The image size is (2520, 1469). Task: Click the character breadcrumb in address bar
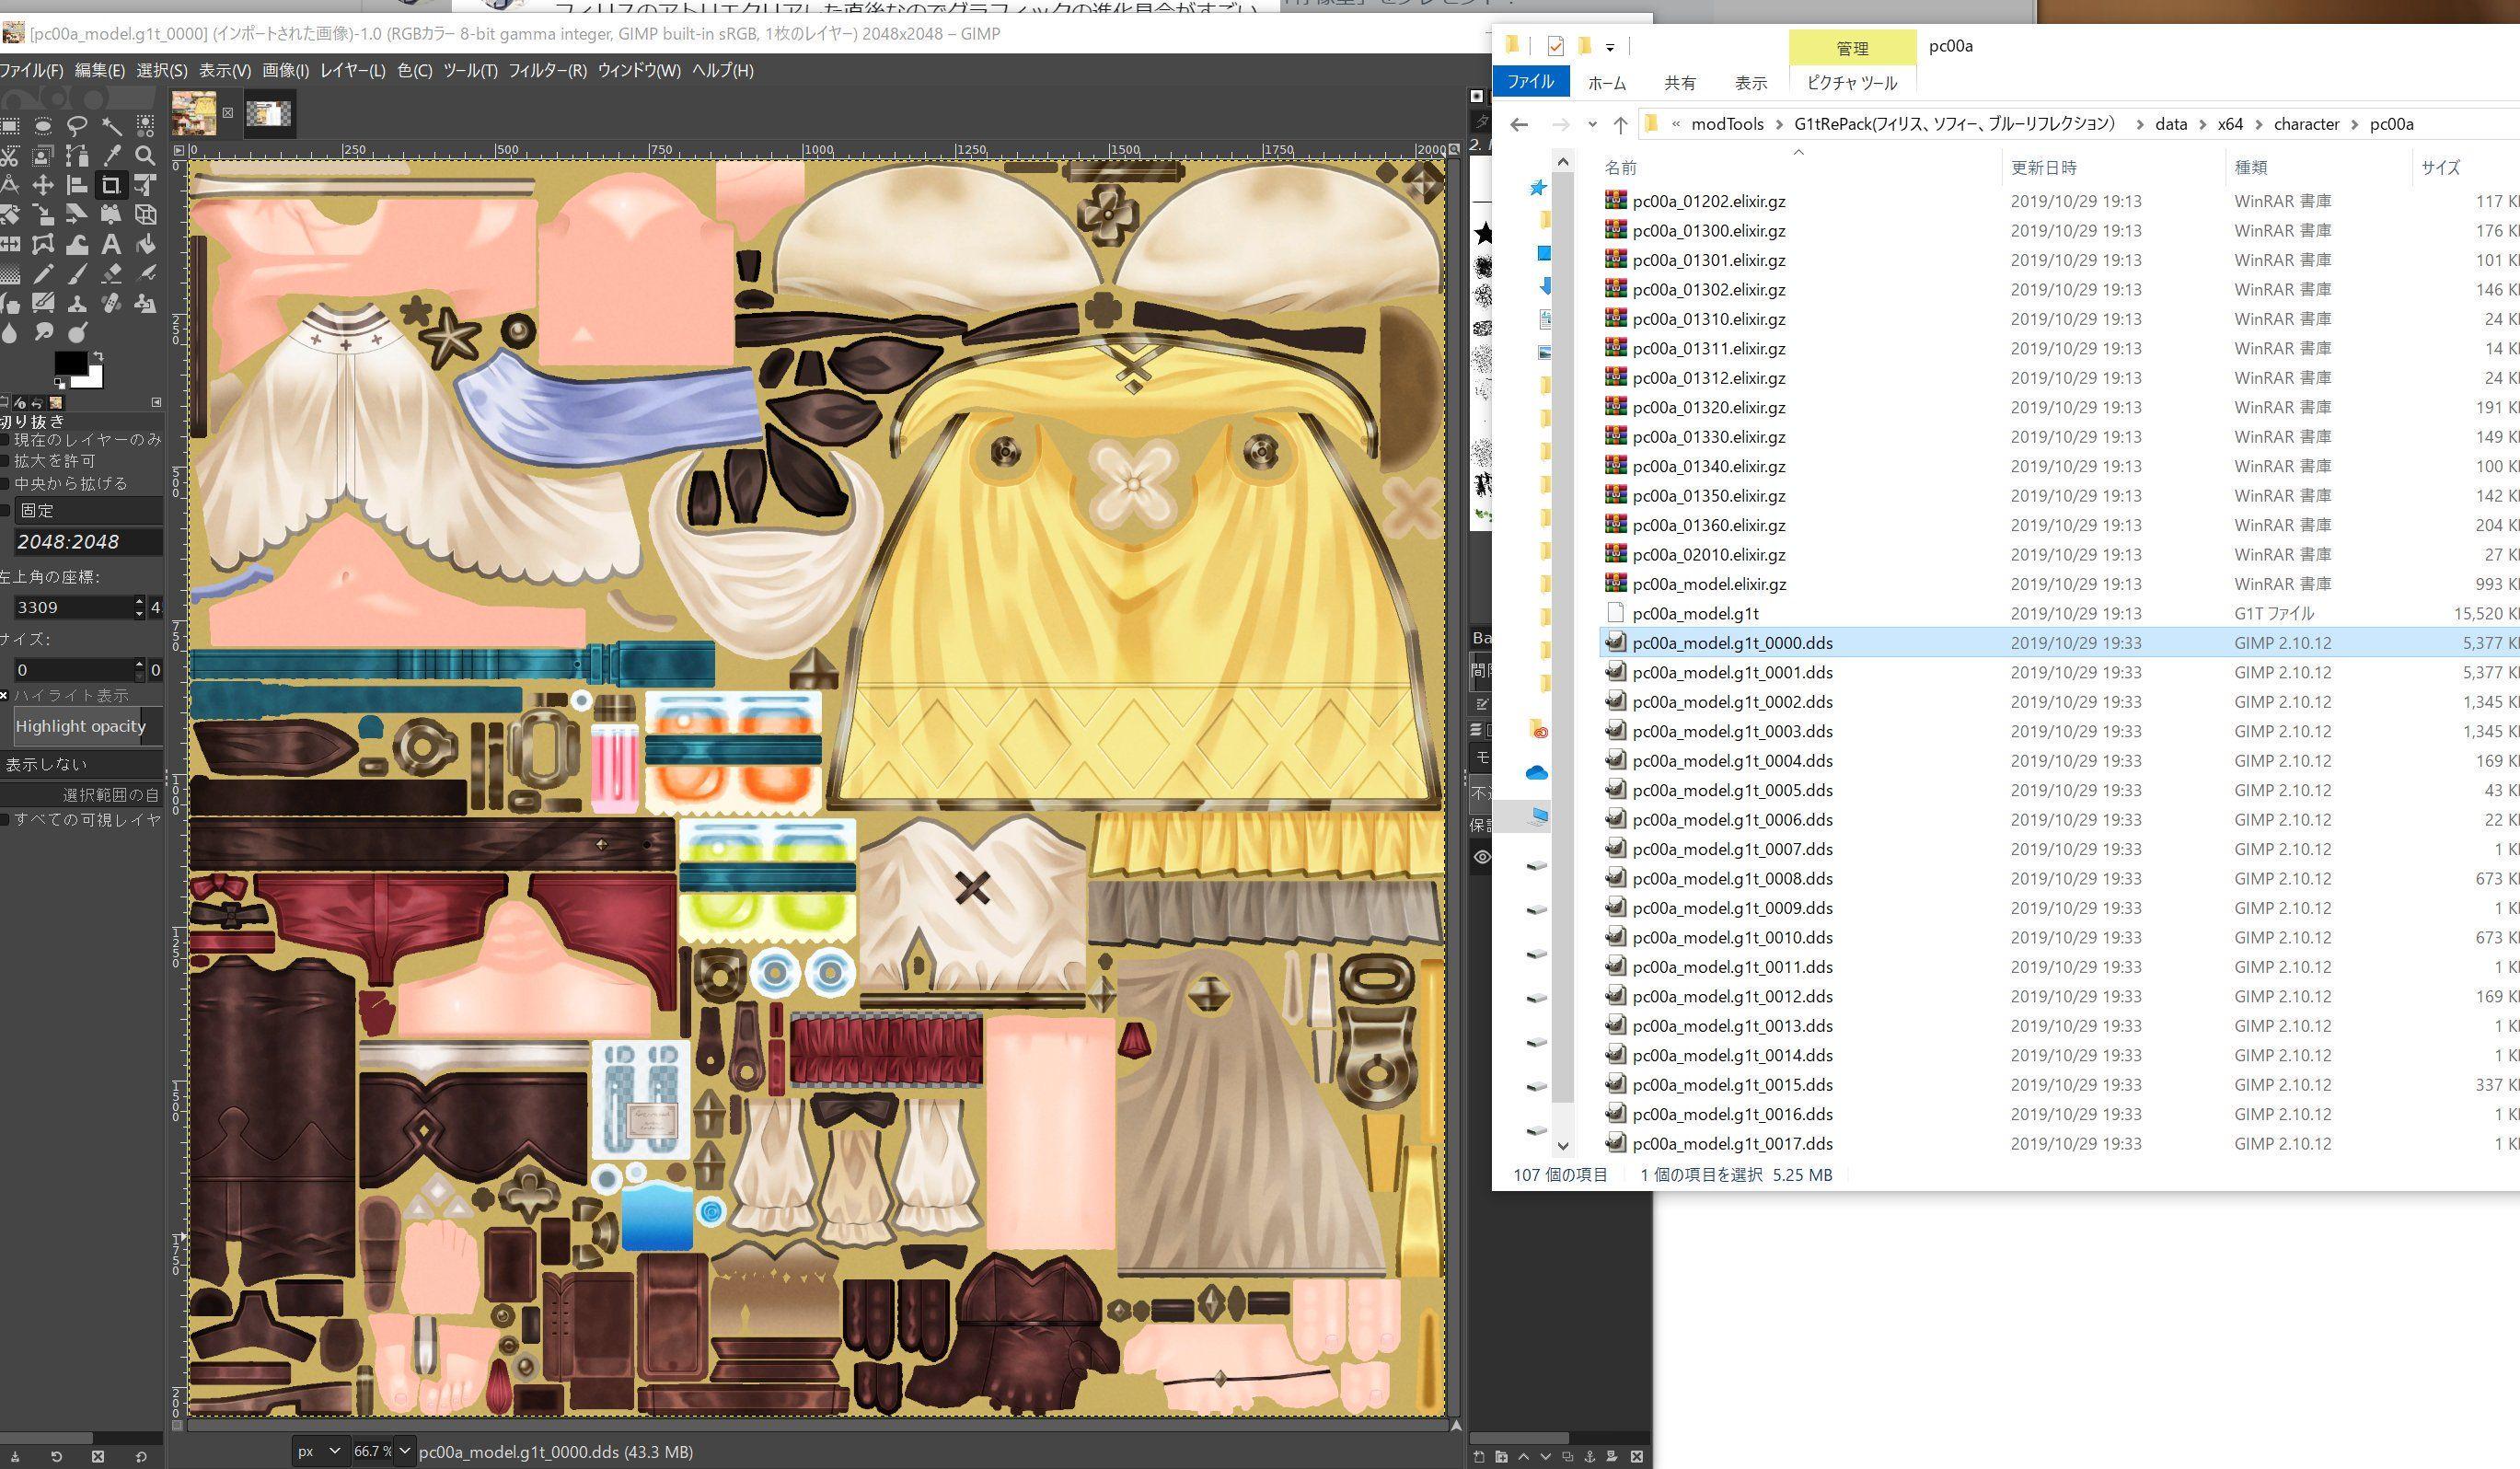click(2306, 124)
